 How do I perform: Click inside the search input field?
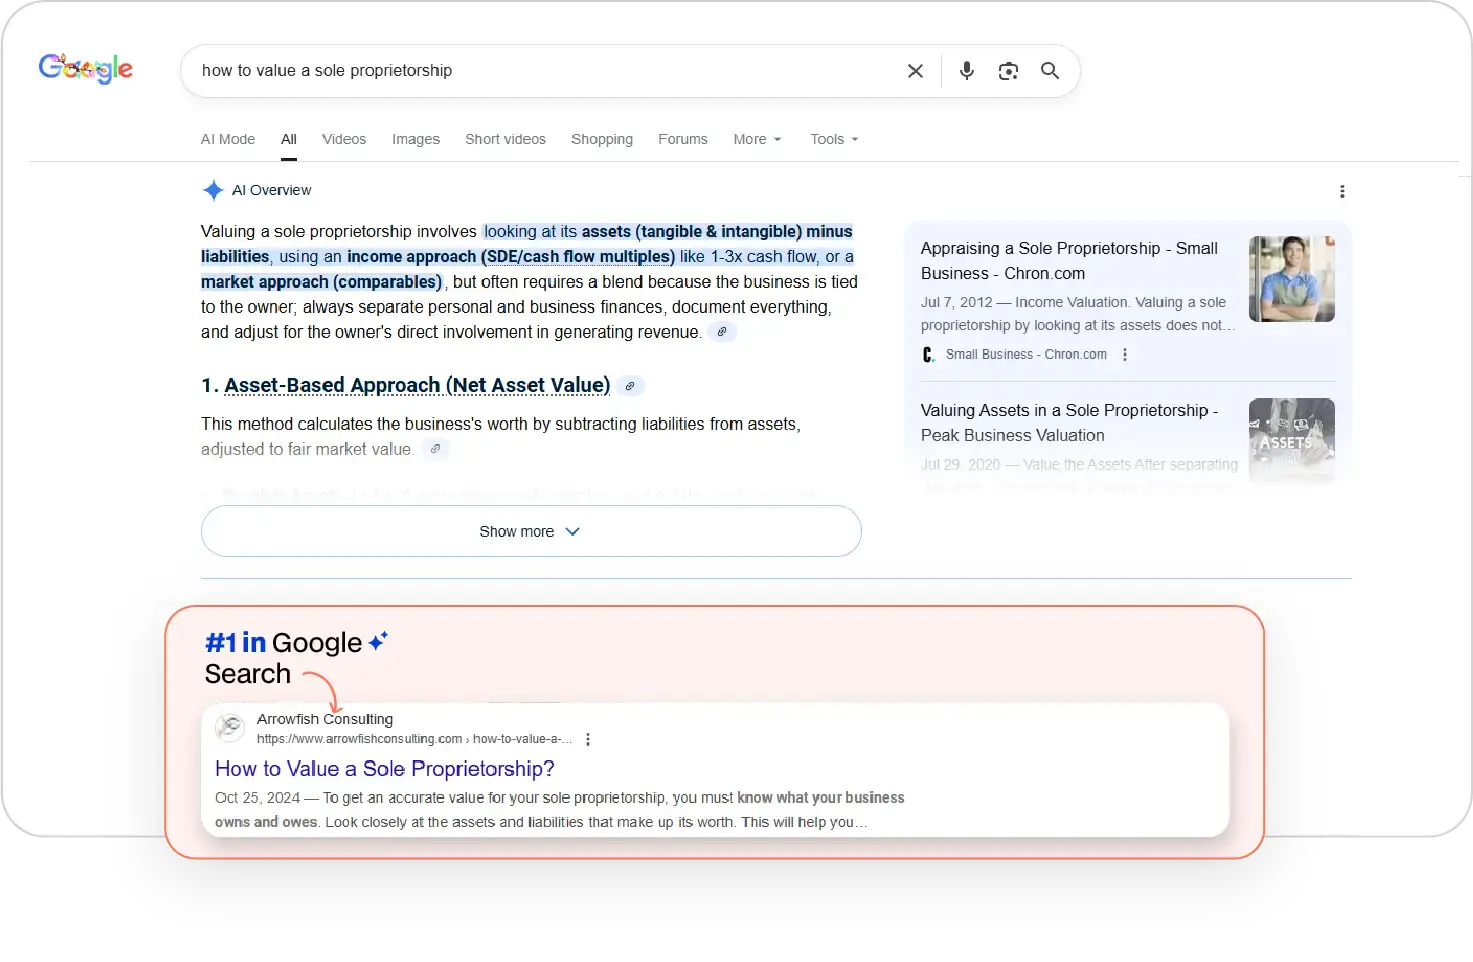[x=500, y=71]
